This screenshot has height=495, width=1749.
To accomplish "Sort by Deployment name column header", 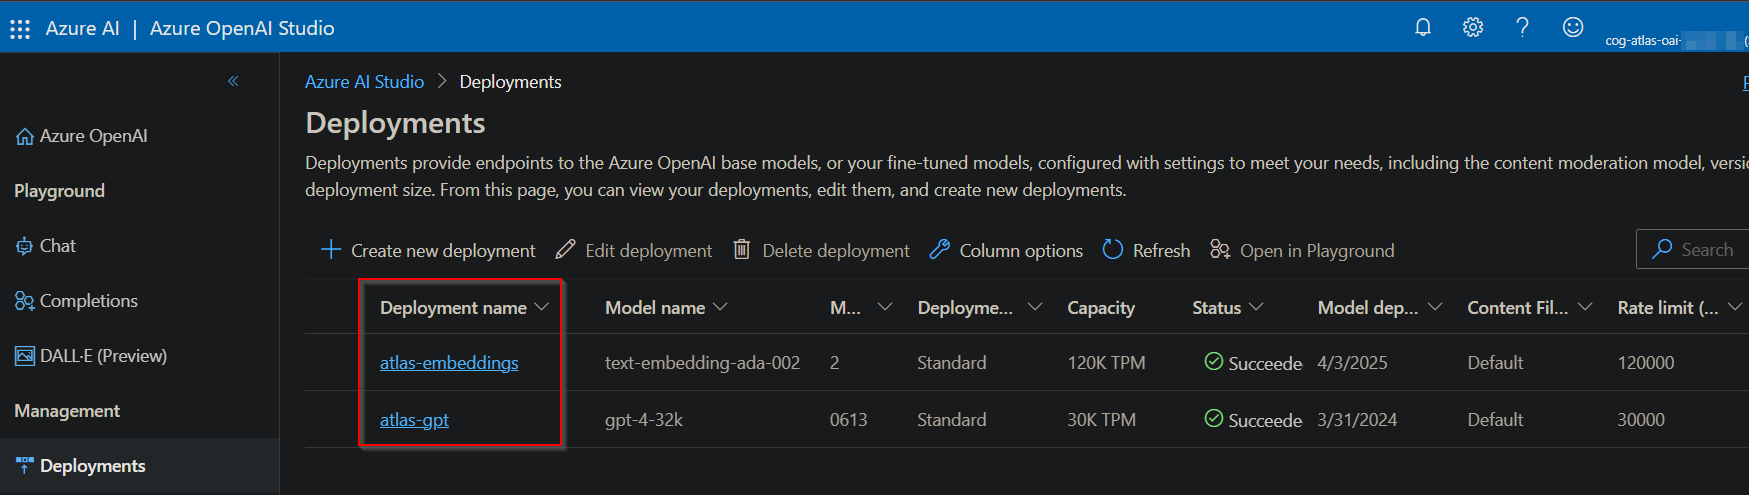I will [x=453, y=308].
